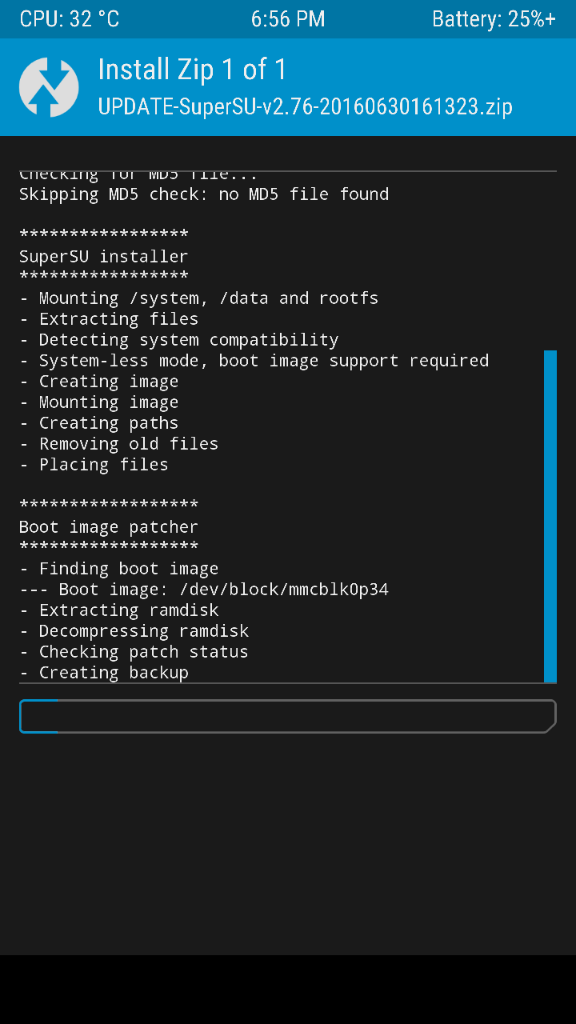This screenshot has width=576, height=1024.
Task: Click the Boot image patcher heading
Action: [108, 527]
